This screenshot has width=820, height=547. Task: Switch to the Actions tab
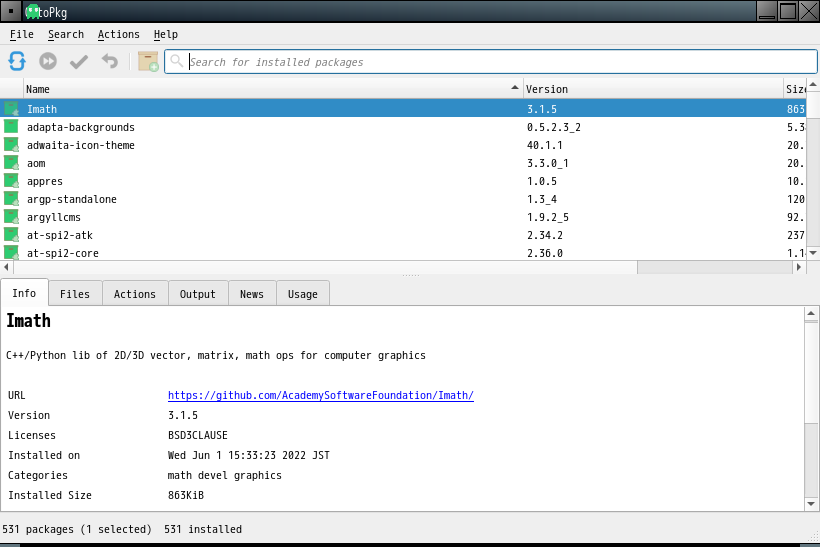[135, 294]
